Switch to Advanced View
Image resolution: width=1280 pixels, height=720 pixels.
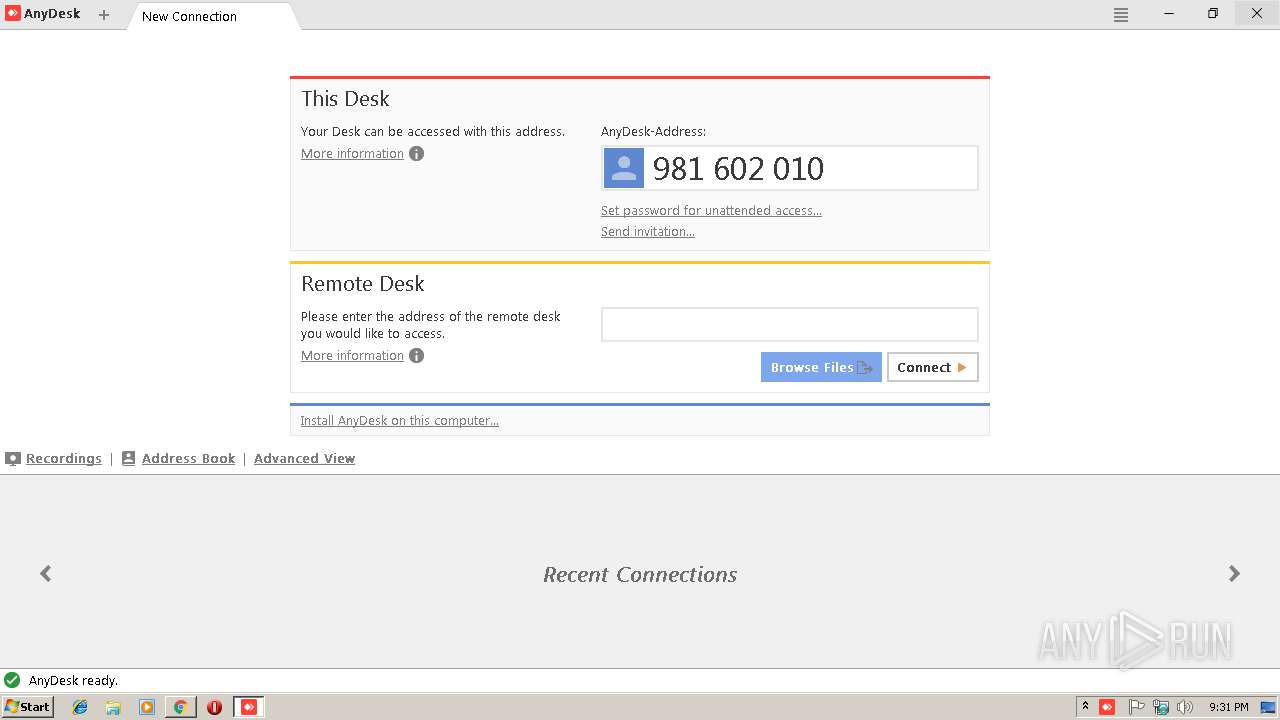pos(304,458)
